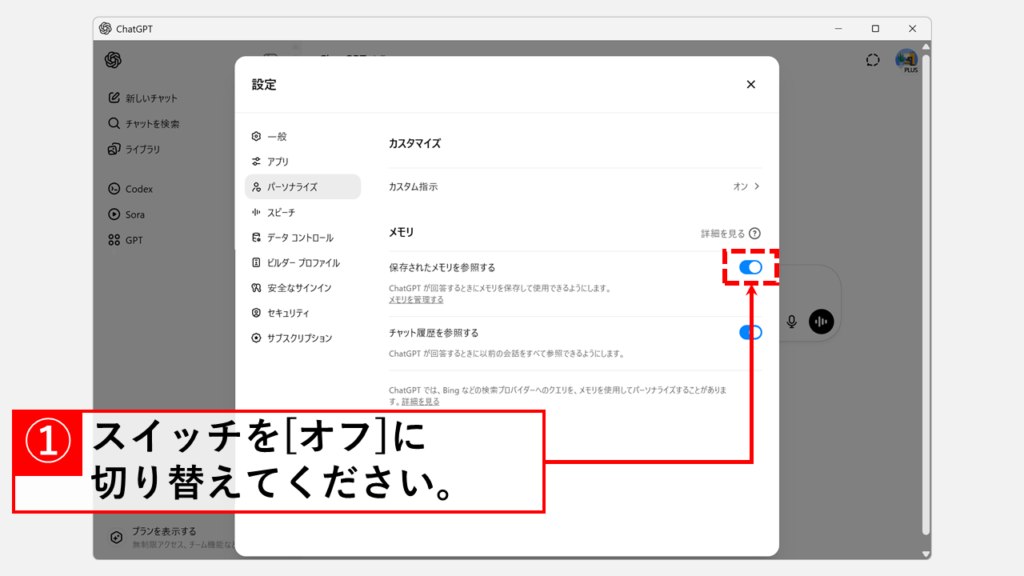The image size is (1024, 576).
Task: Click the チャット履歴を参照する label
Action: click(434, 332)
